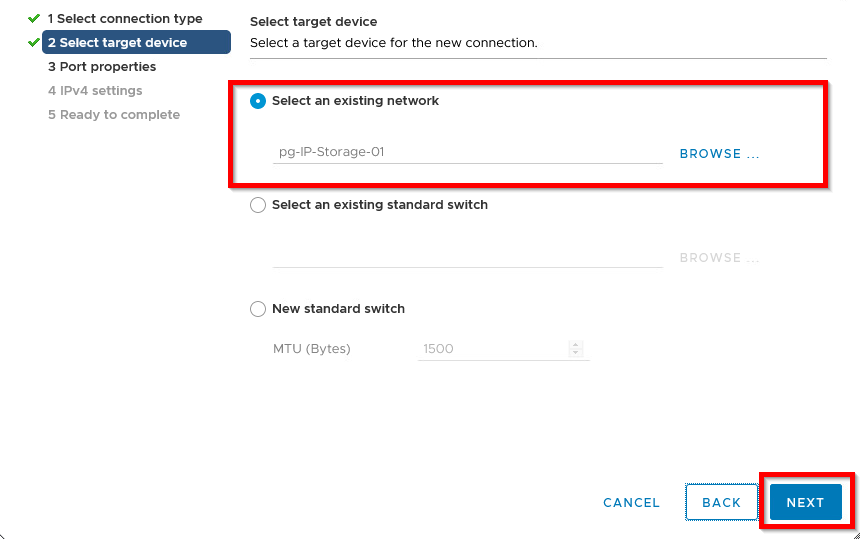Pick the New standard switch radio button
This screenshot has height=539, width=860.
(258, 309)
